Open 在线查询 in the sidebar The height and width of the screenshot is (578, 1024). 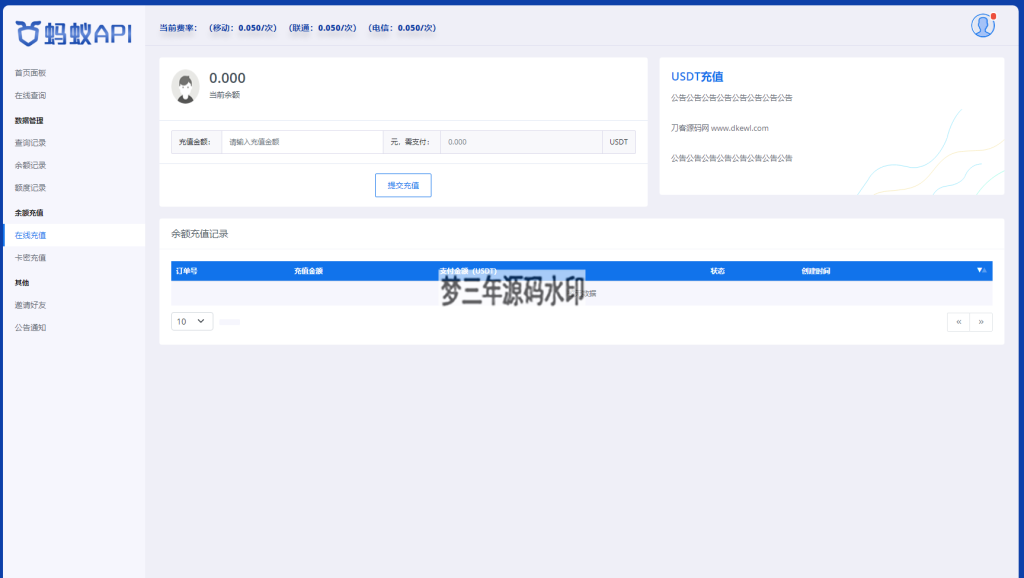pyautogui.click(x=30, y=95)
